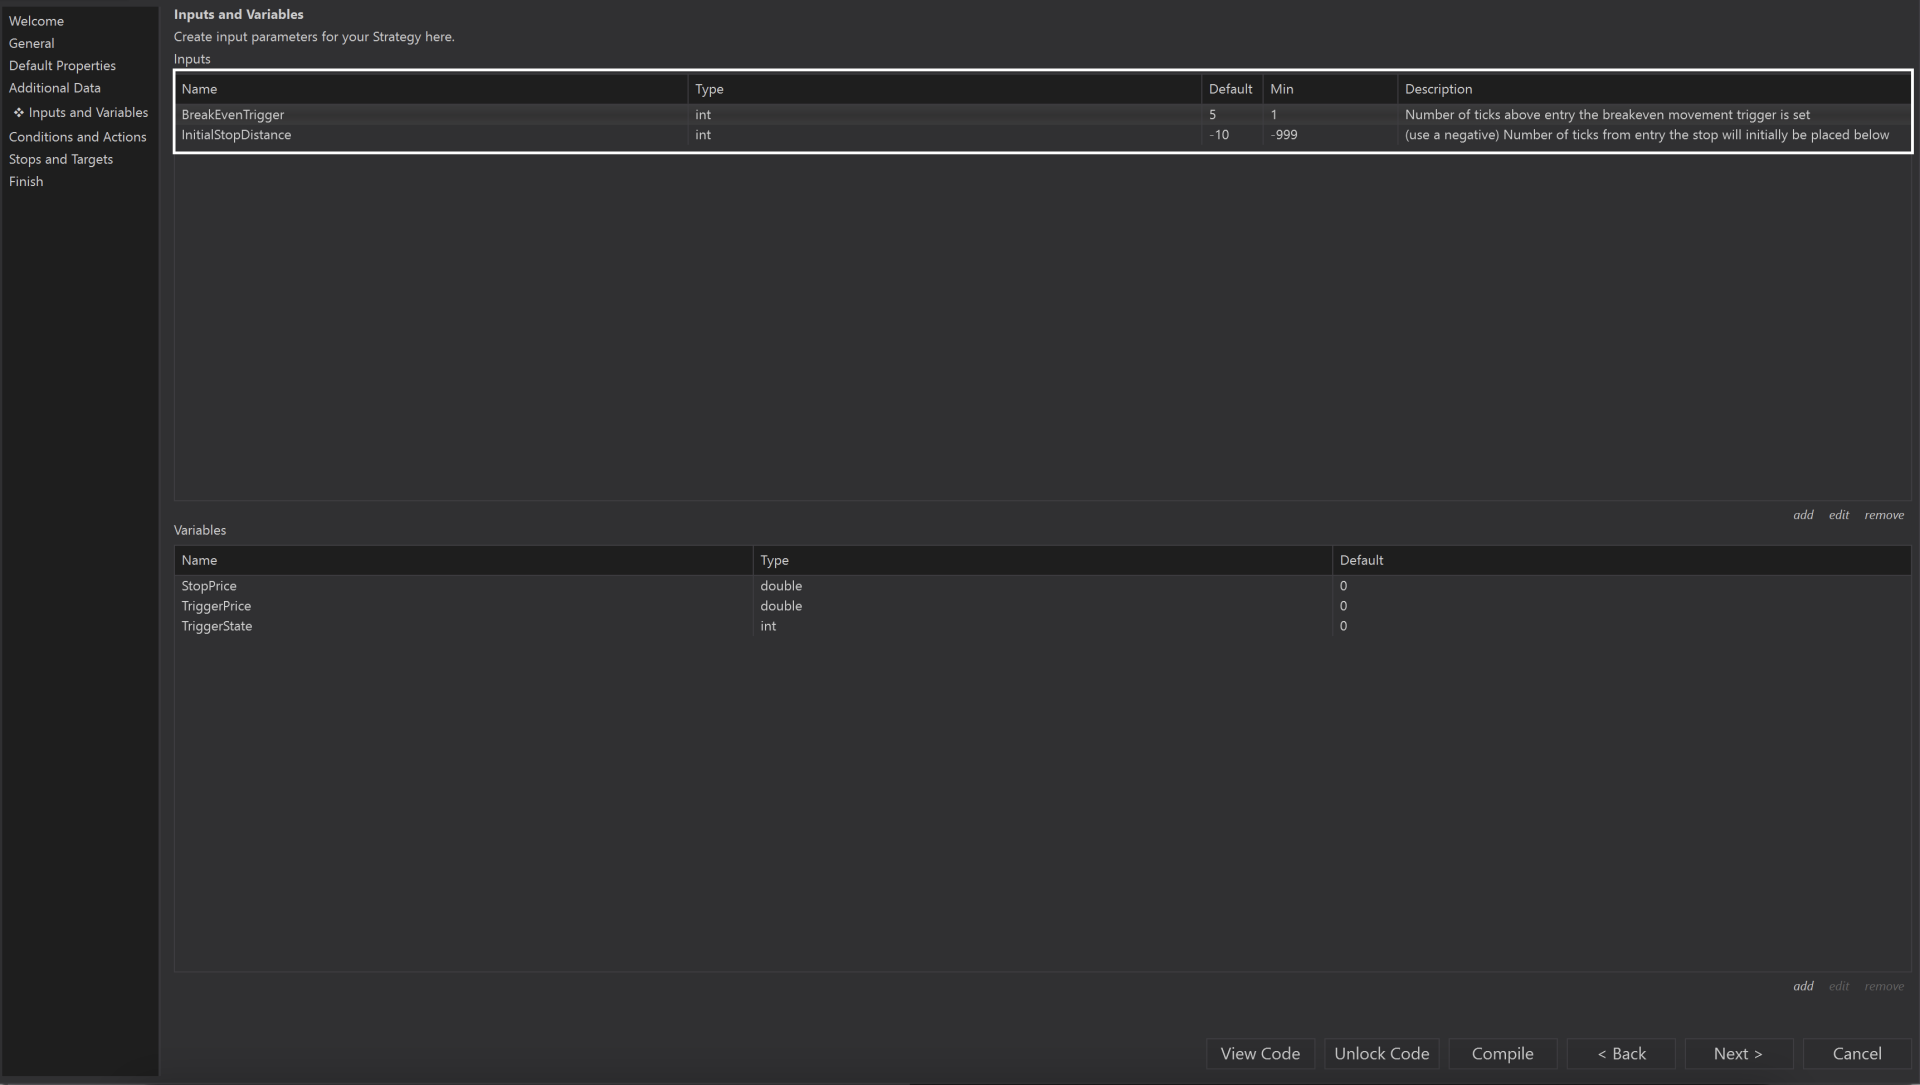This screenshot has height=1085, width=1920.
Task: Select the InitialStopDistance input row
Action: coord(236,135)
